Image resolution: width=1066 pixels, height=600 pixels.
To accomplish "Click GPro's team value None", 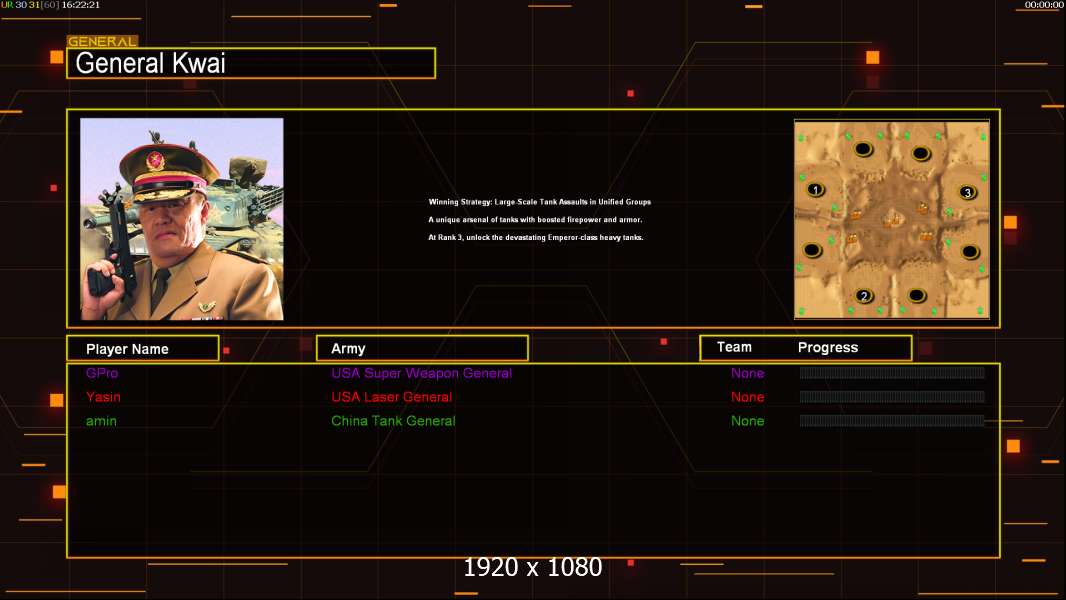I will 747,373.
